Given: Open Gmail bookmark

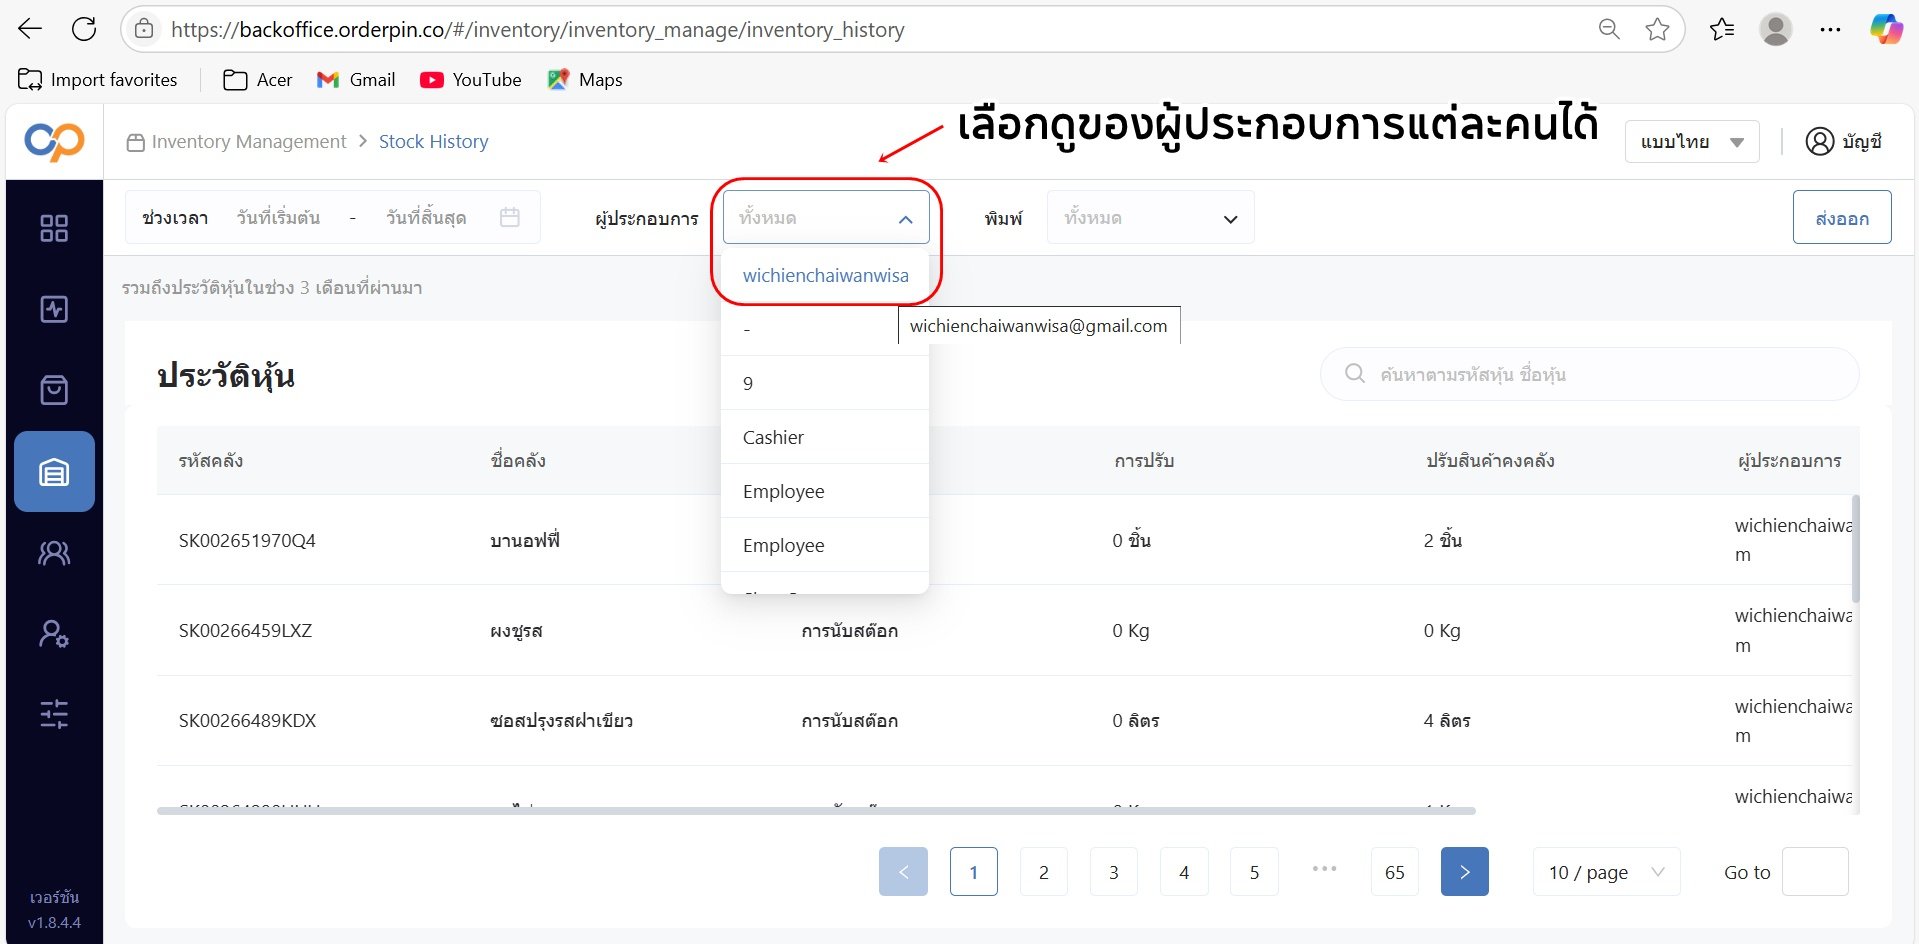Looking at the screenshot, I should (x=356, y=80).
